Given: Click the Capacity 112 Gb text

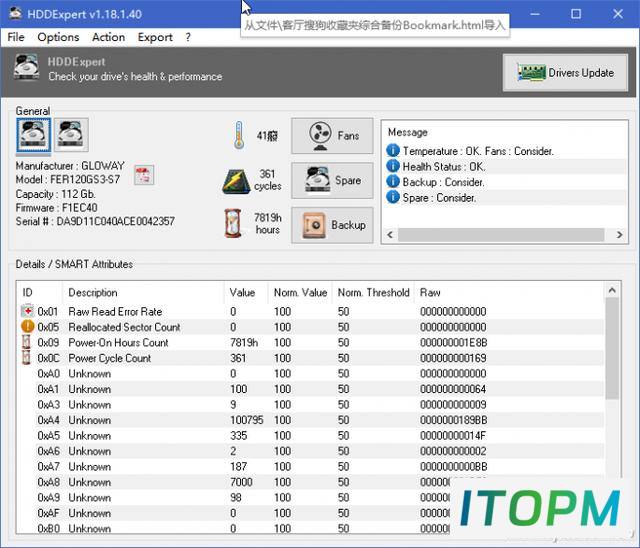Looking at the screenshot, I should [56, 194].
